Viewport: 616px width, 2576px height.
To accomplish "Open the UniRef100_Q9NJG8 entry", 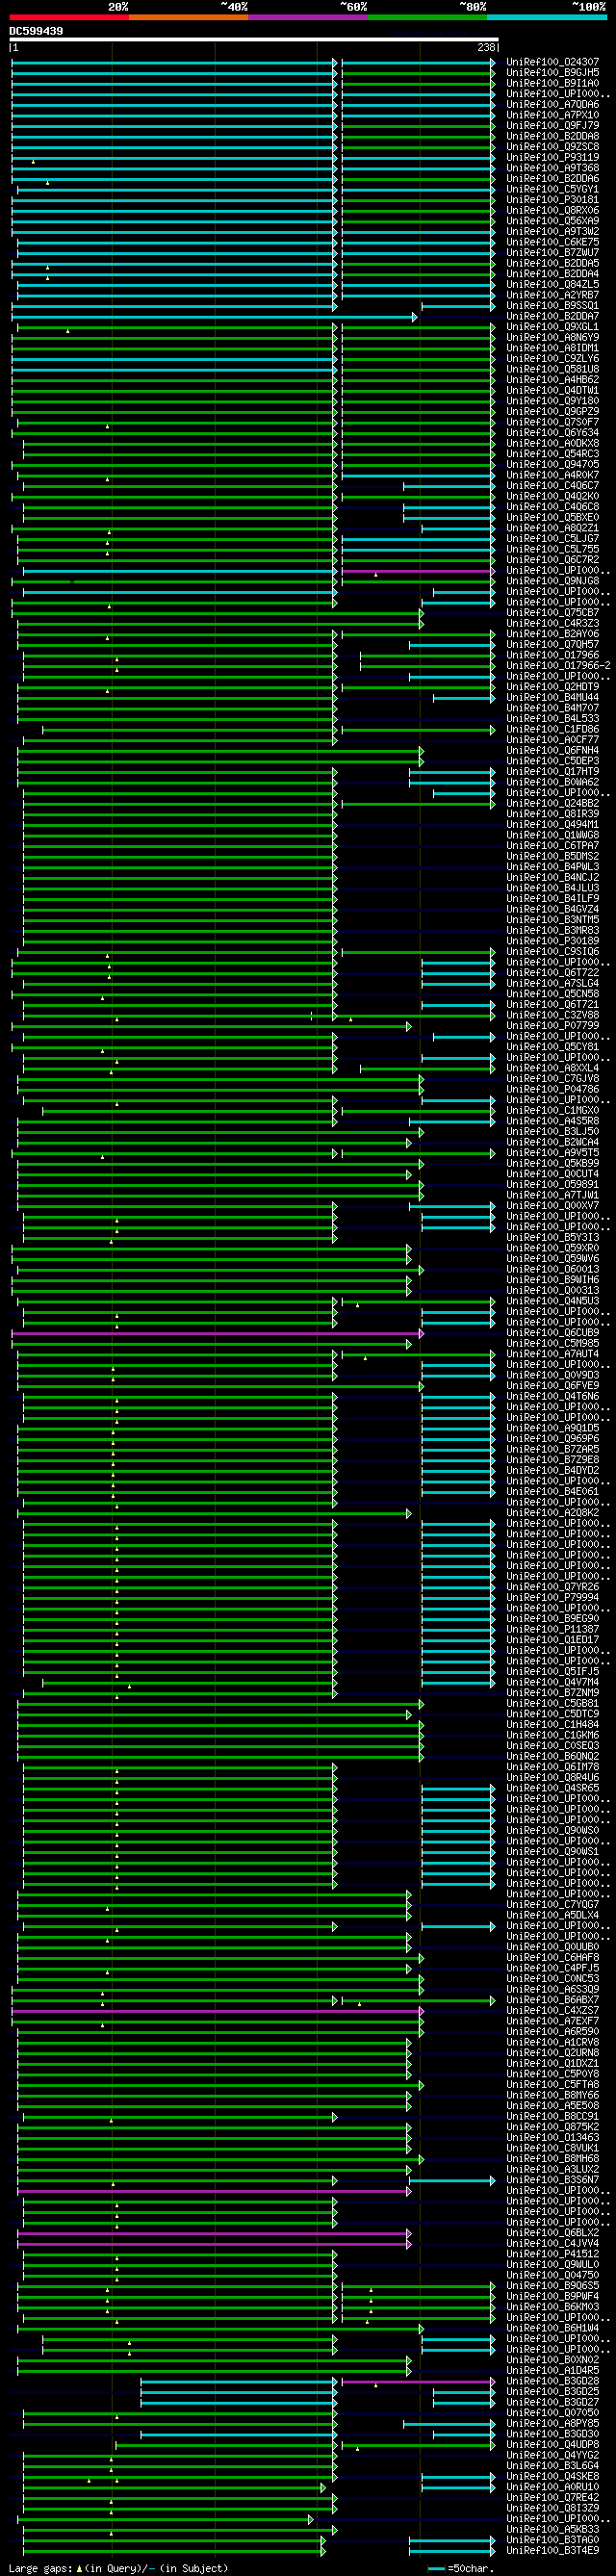I will click(x=553, y=581).
